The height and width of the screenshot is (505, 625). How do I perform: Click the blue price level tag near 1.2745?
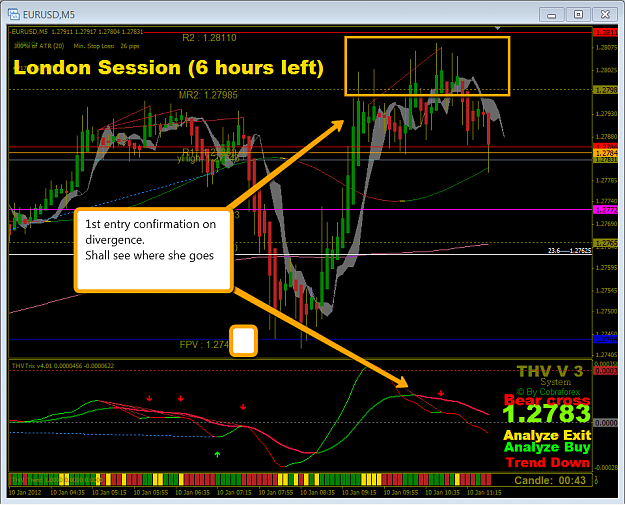pyautogui.click(x=605, y=340)
